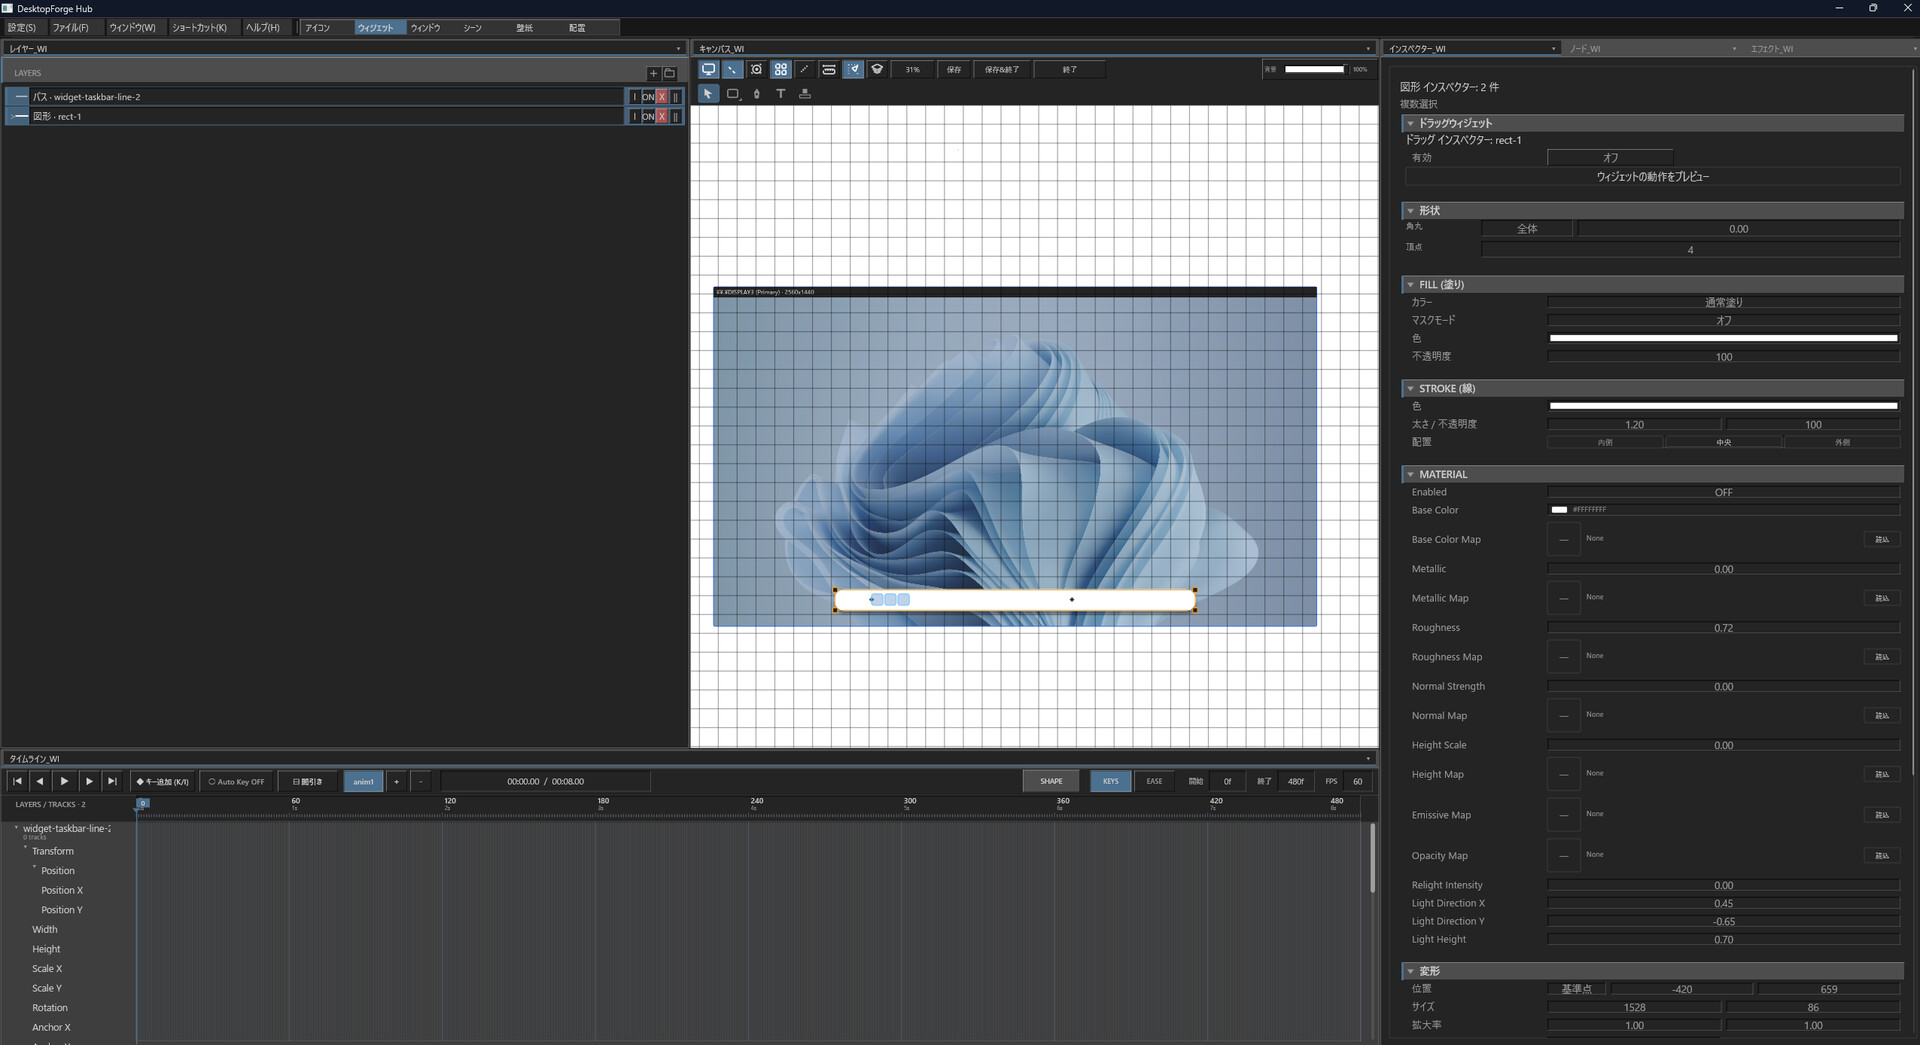Screen dimensions: 1920x1045
Task: Jump to last frame in timeline
Action: (112, 781)
